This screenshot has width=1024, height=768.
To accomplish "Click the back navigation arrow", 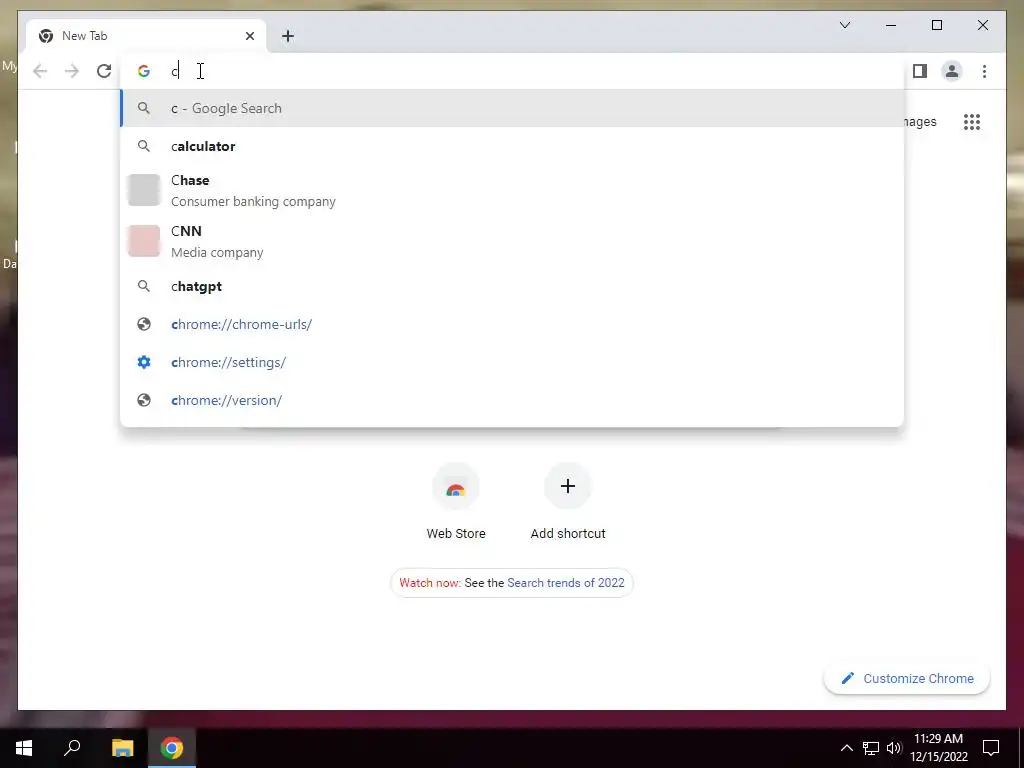I will click(x=40, y=71).
